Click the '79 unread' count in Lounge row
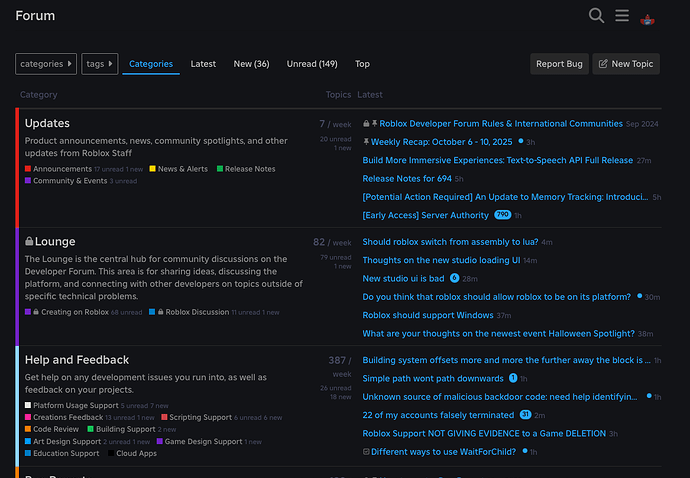Image resolution: width=690 pixels, height=478 pixels. point(335,257)
